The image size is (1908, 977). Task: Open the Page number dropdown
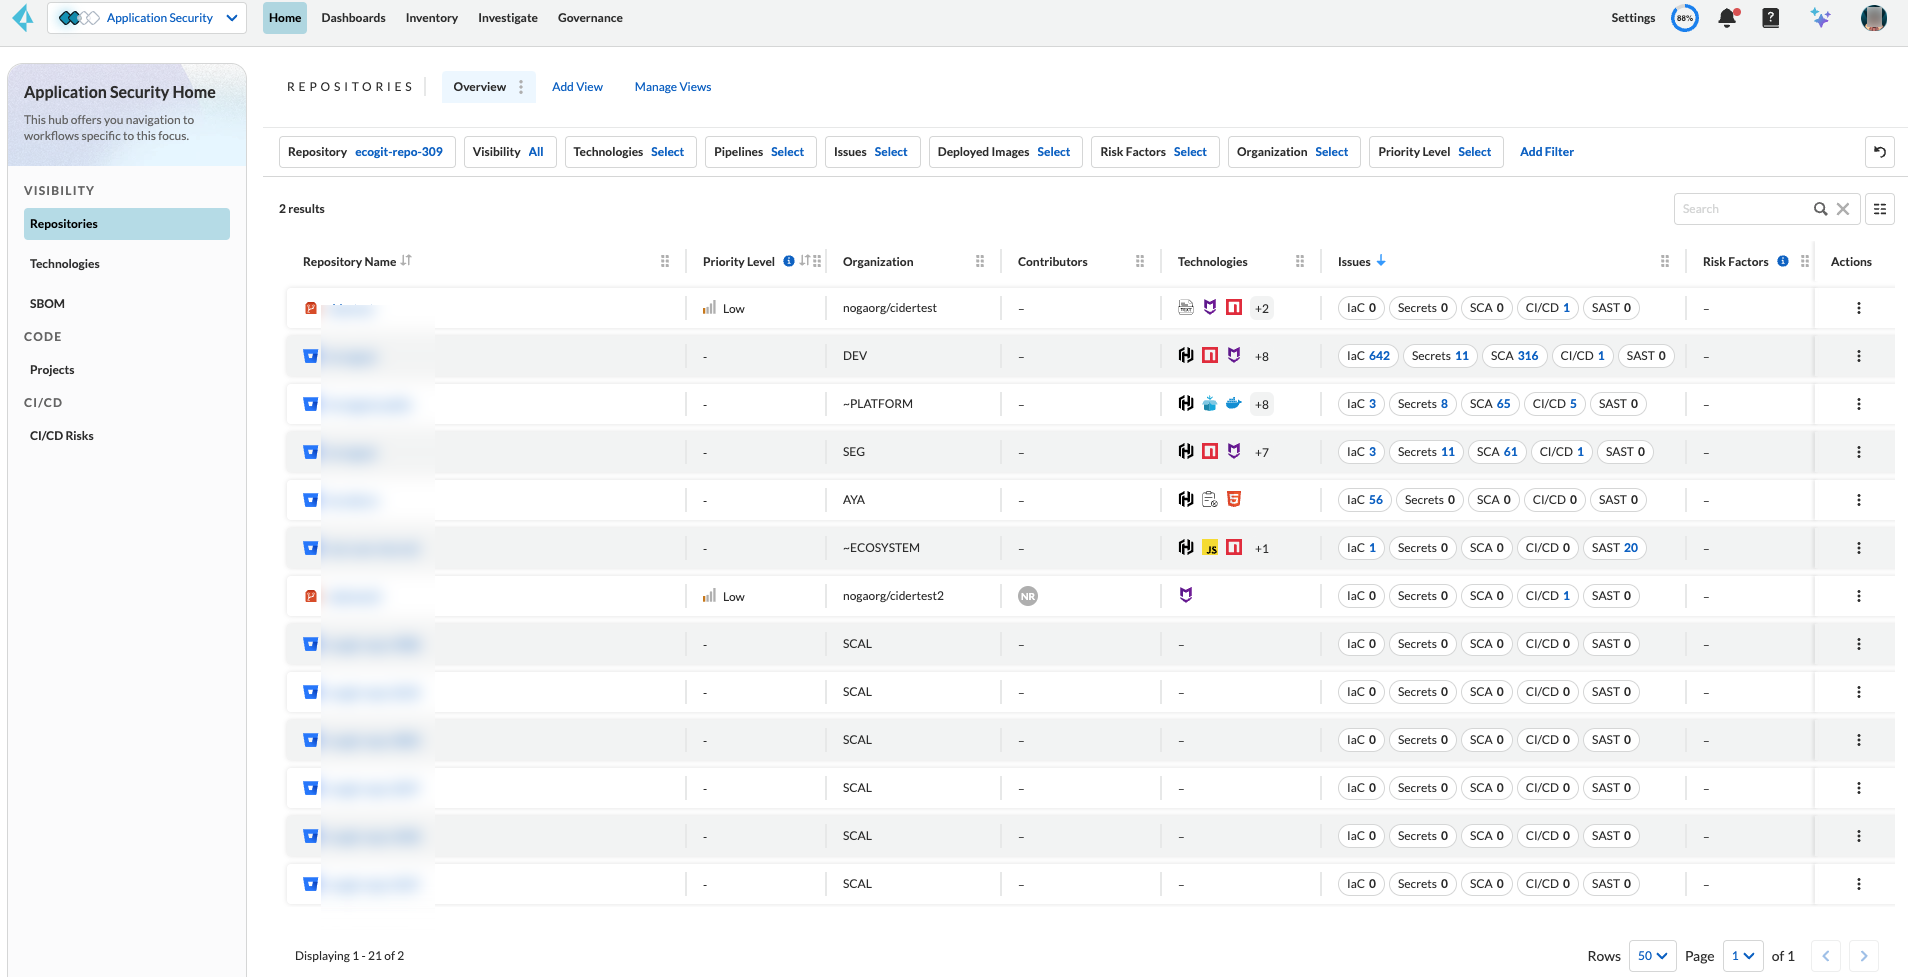[x=1742, y=956]
